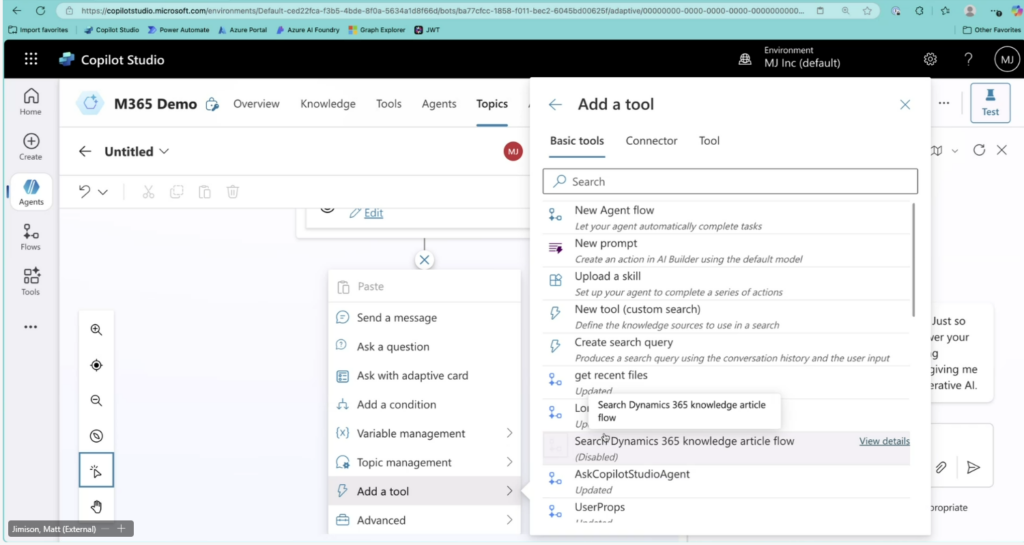Choose Ask with adaptive card
Screen dimensions: 1024x545
point(424,375)
